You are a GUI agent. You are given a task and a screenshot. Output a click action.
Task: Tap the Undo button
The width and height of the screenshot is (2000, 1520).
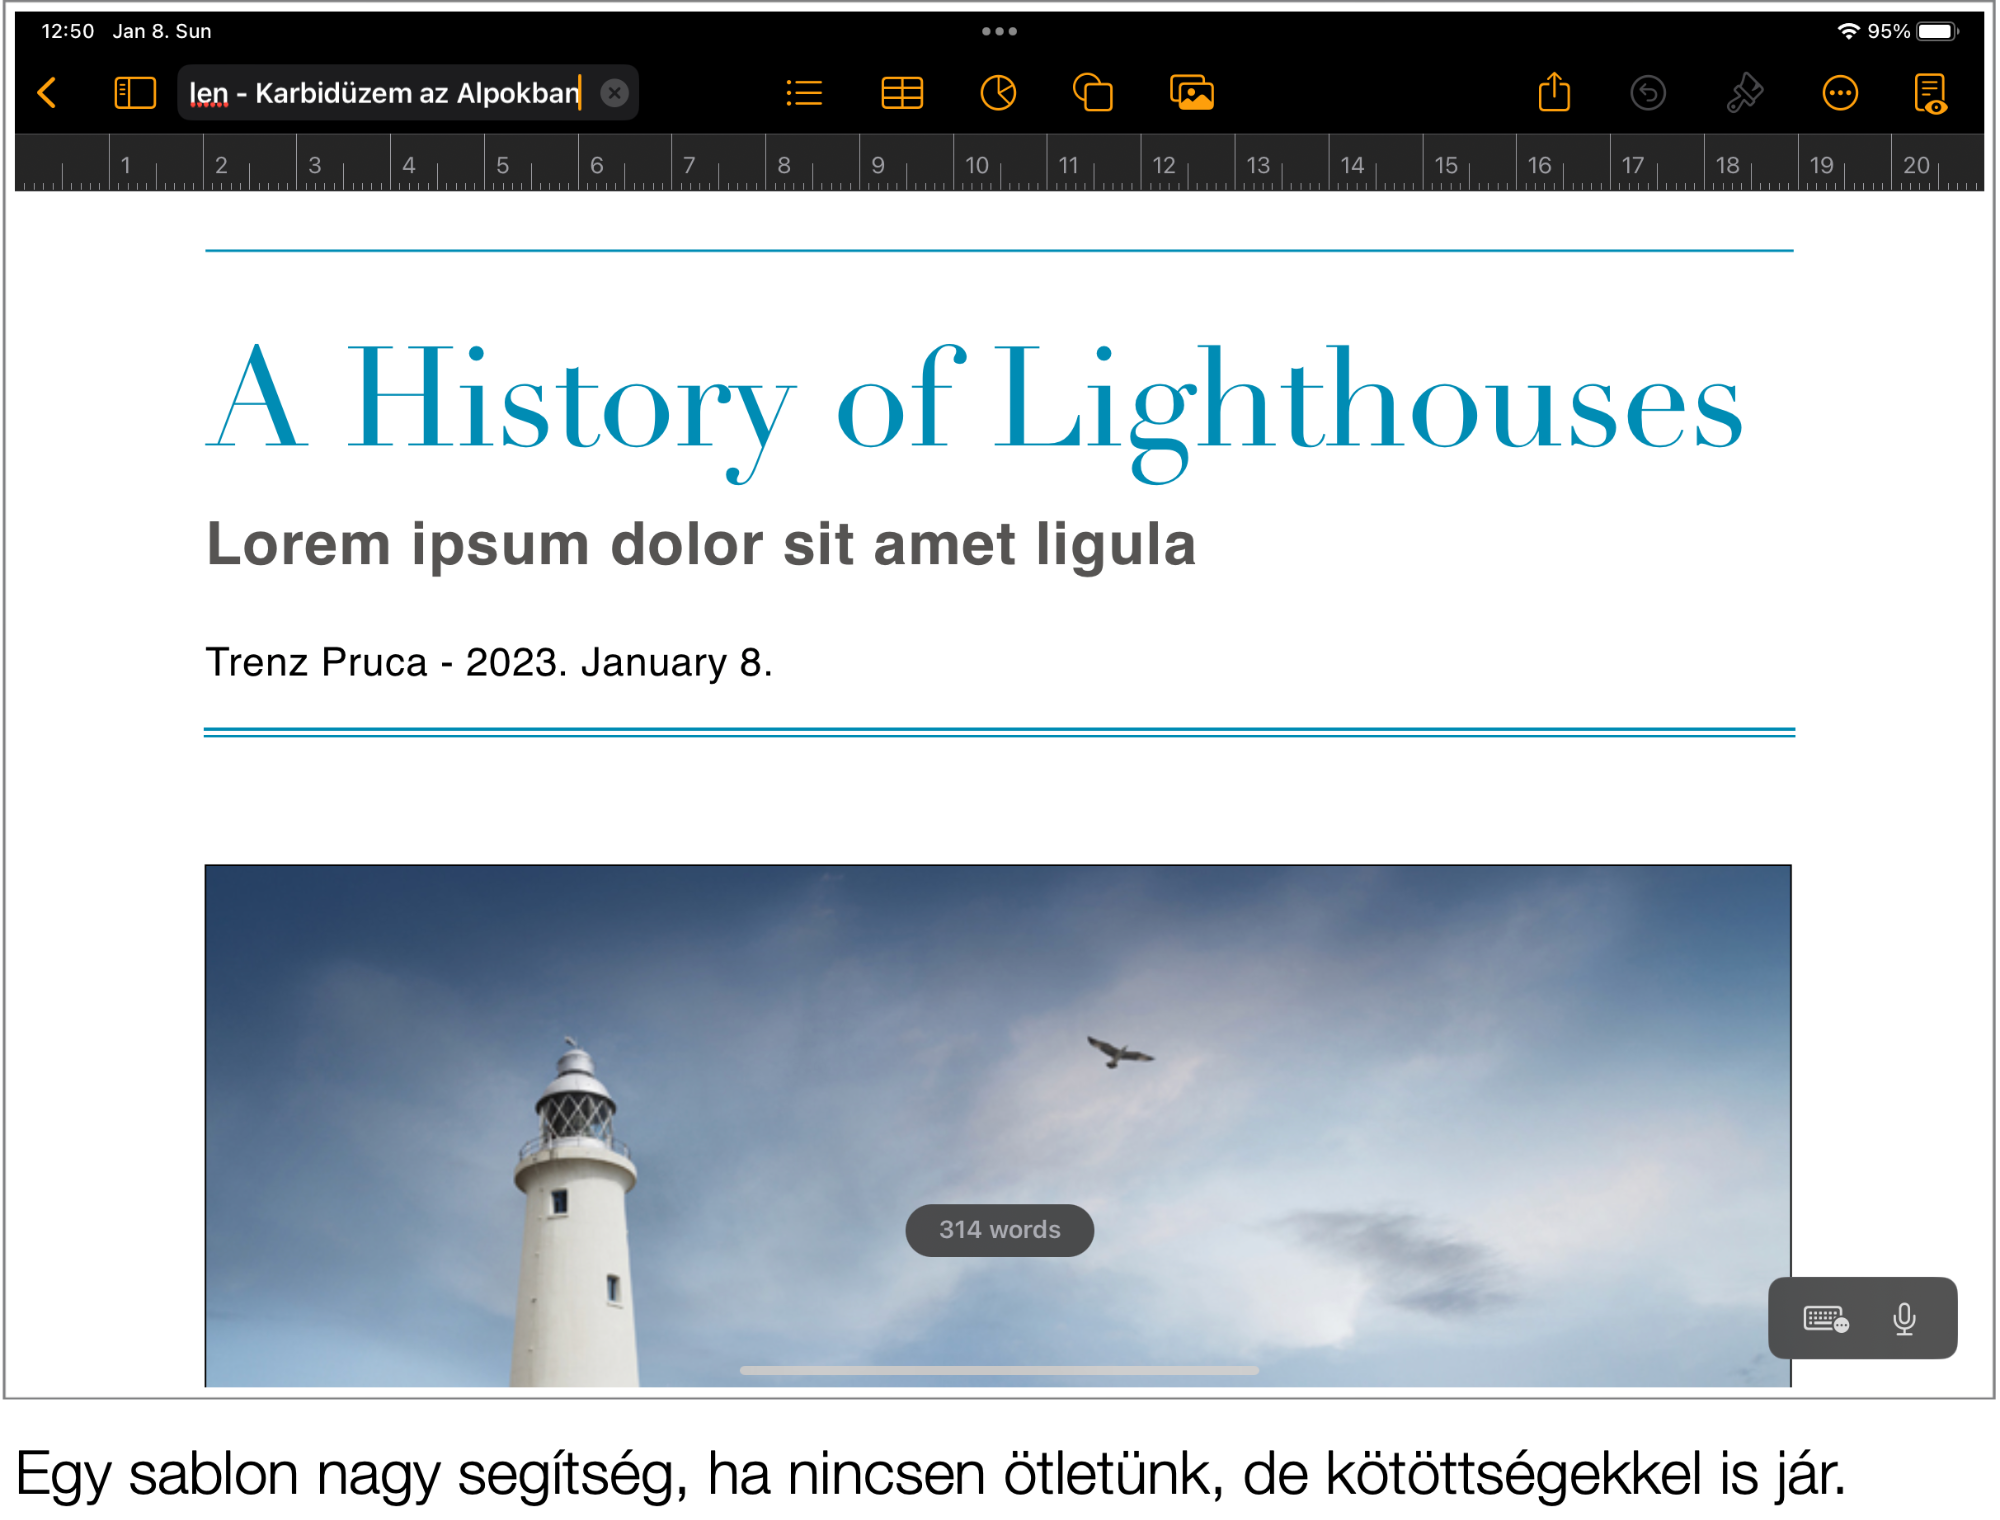coord(1647,93)
